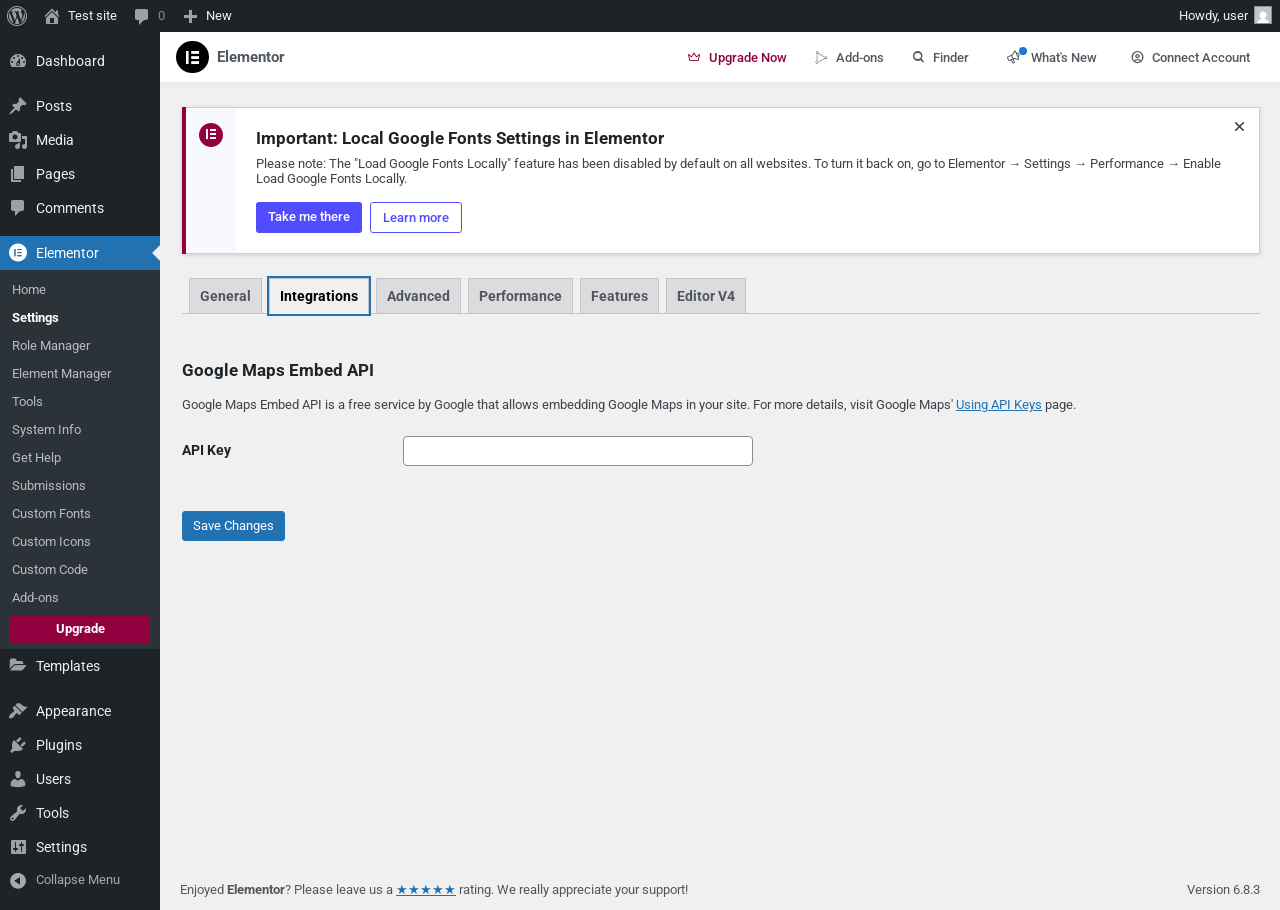The width and height of the screenshot is (1280, 910).
Task: Click the Users person icon
Action: (x=18, y=779)
